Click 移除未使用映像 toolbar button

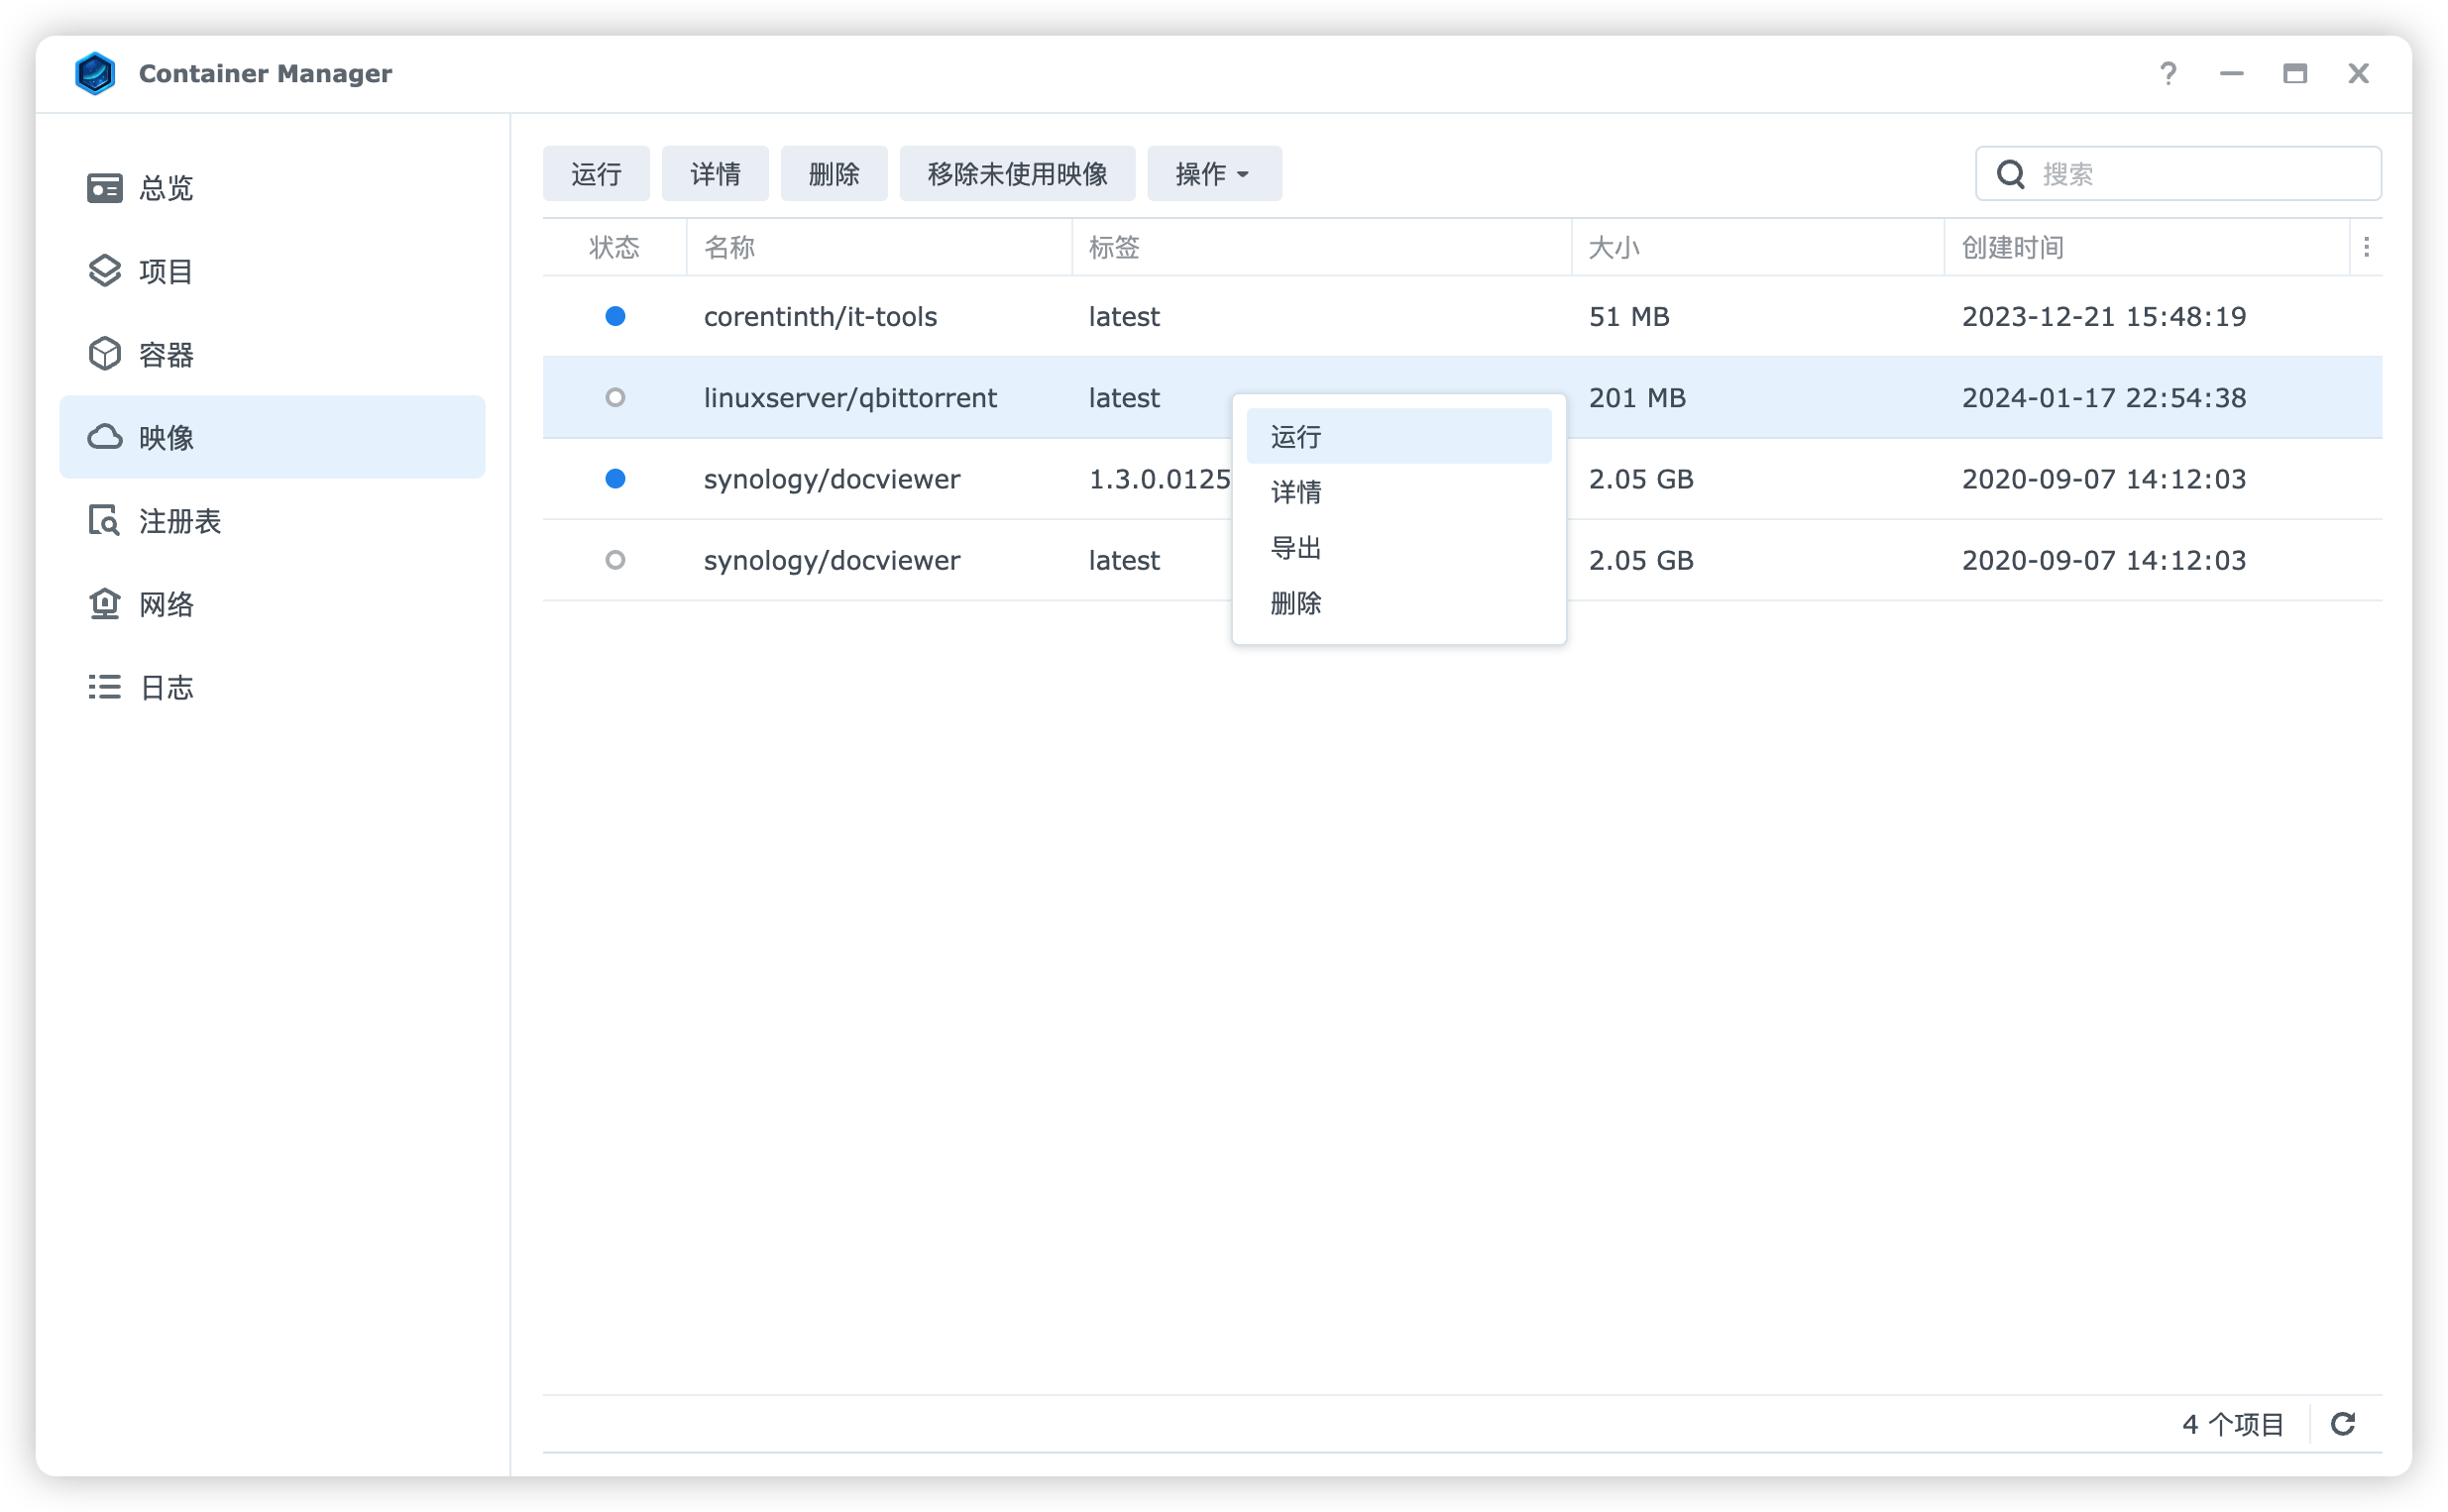(1016, 174)
